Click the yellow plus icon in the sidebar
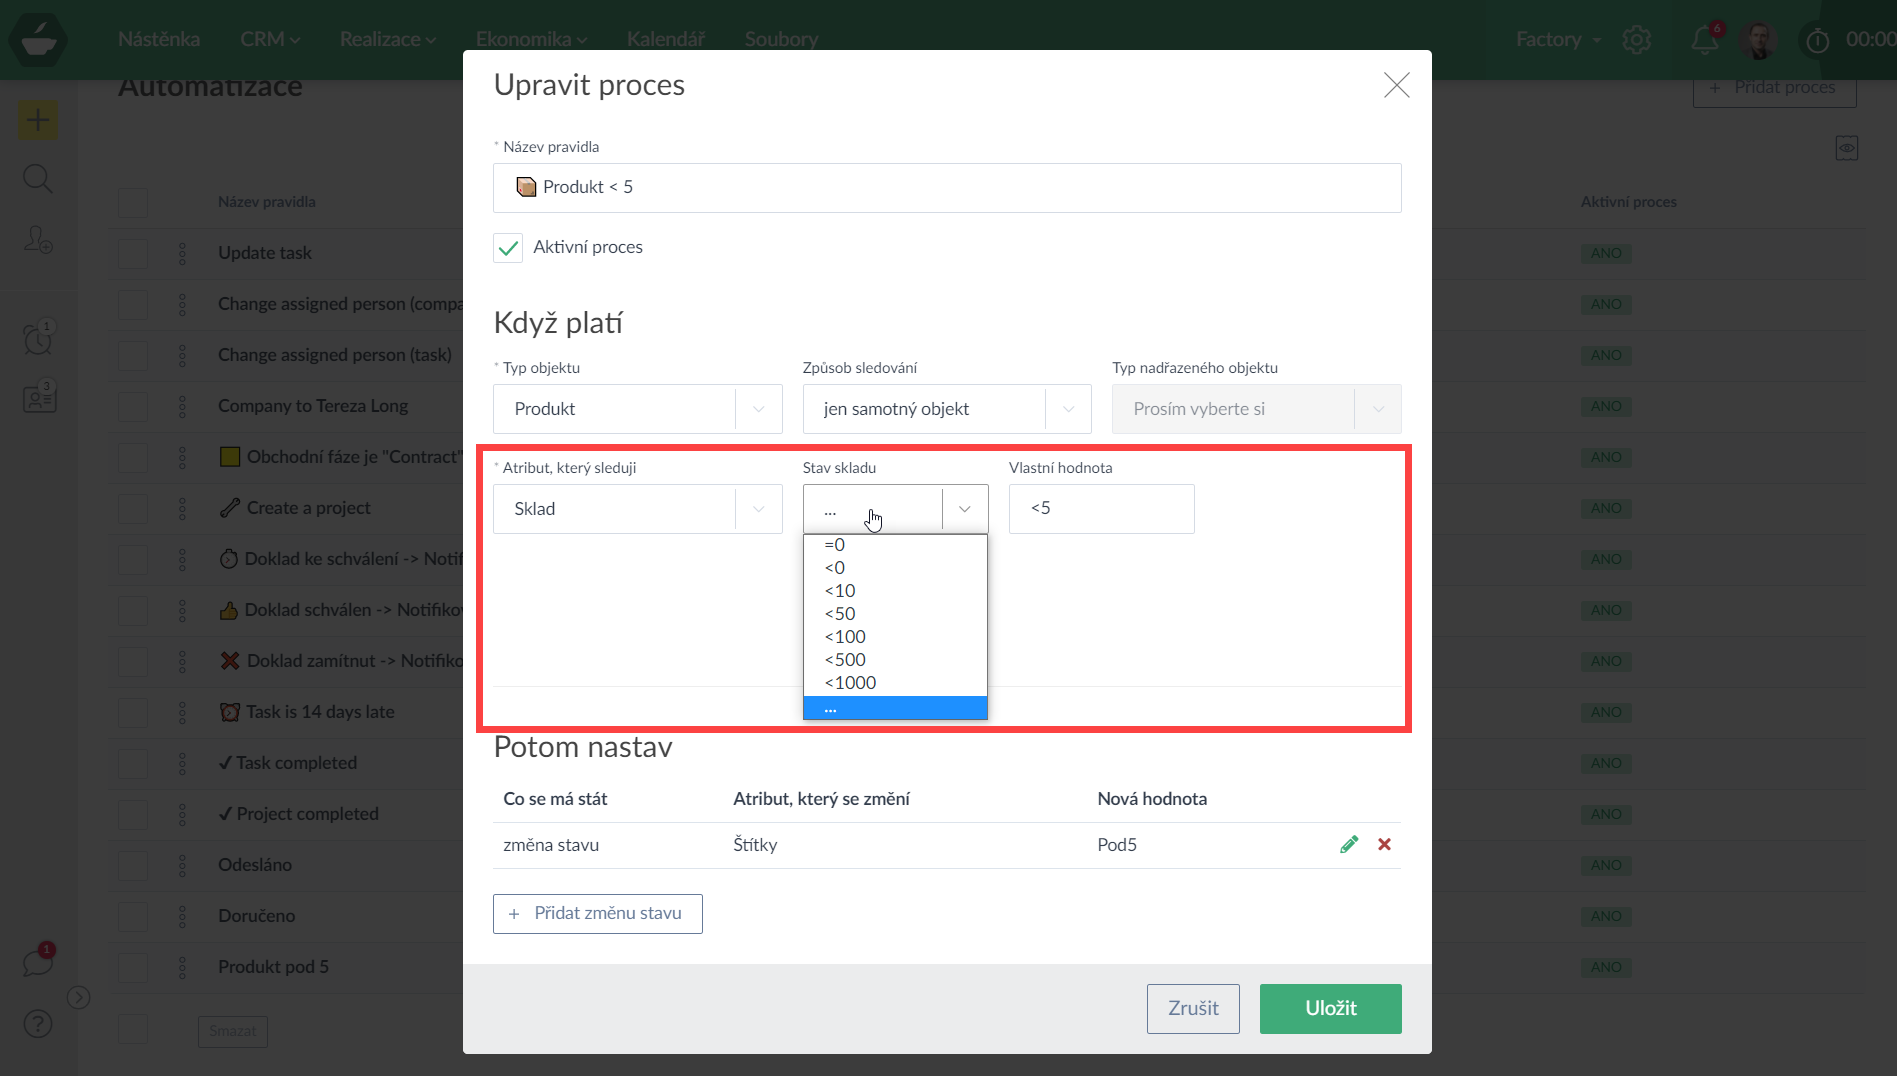Image resolution: width=1897 pixels, height=1076 pixels. (x=37, y=121)
